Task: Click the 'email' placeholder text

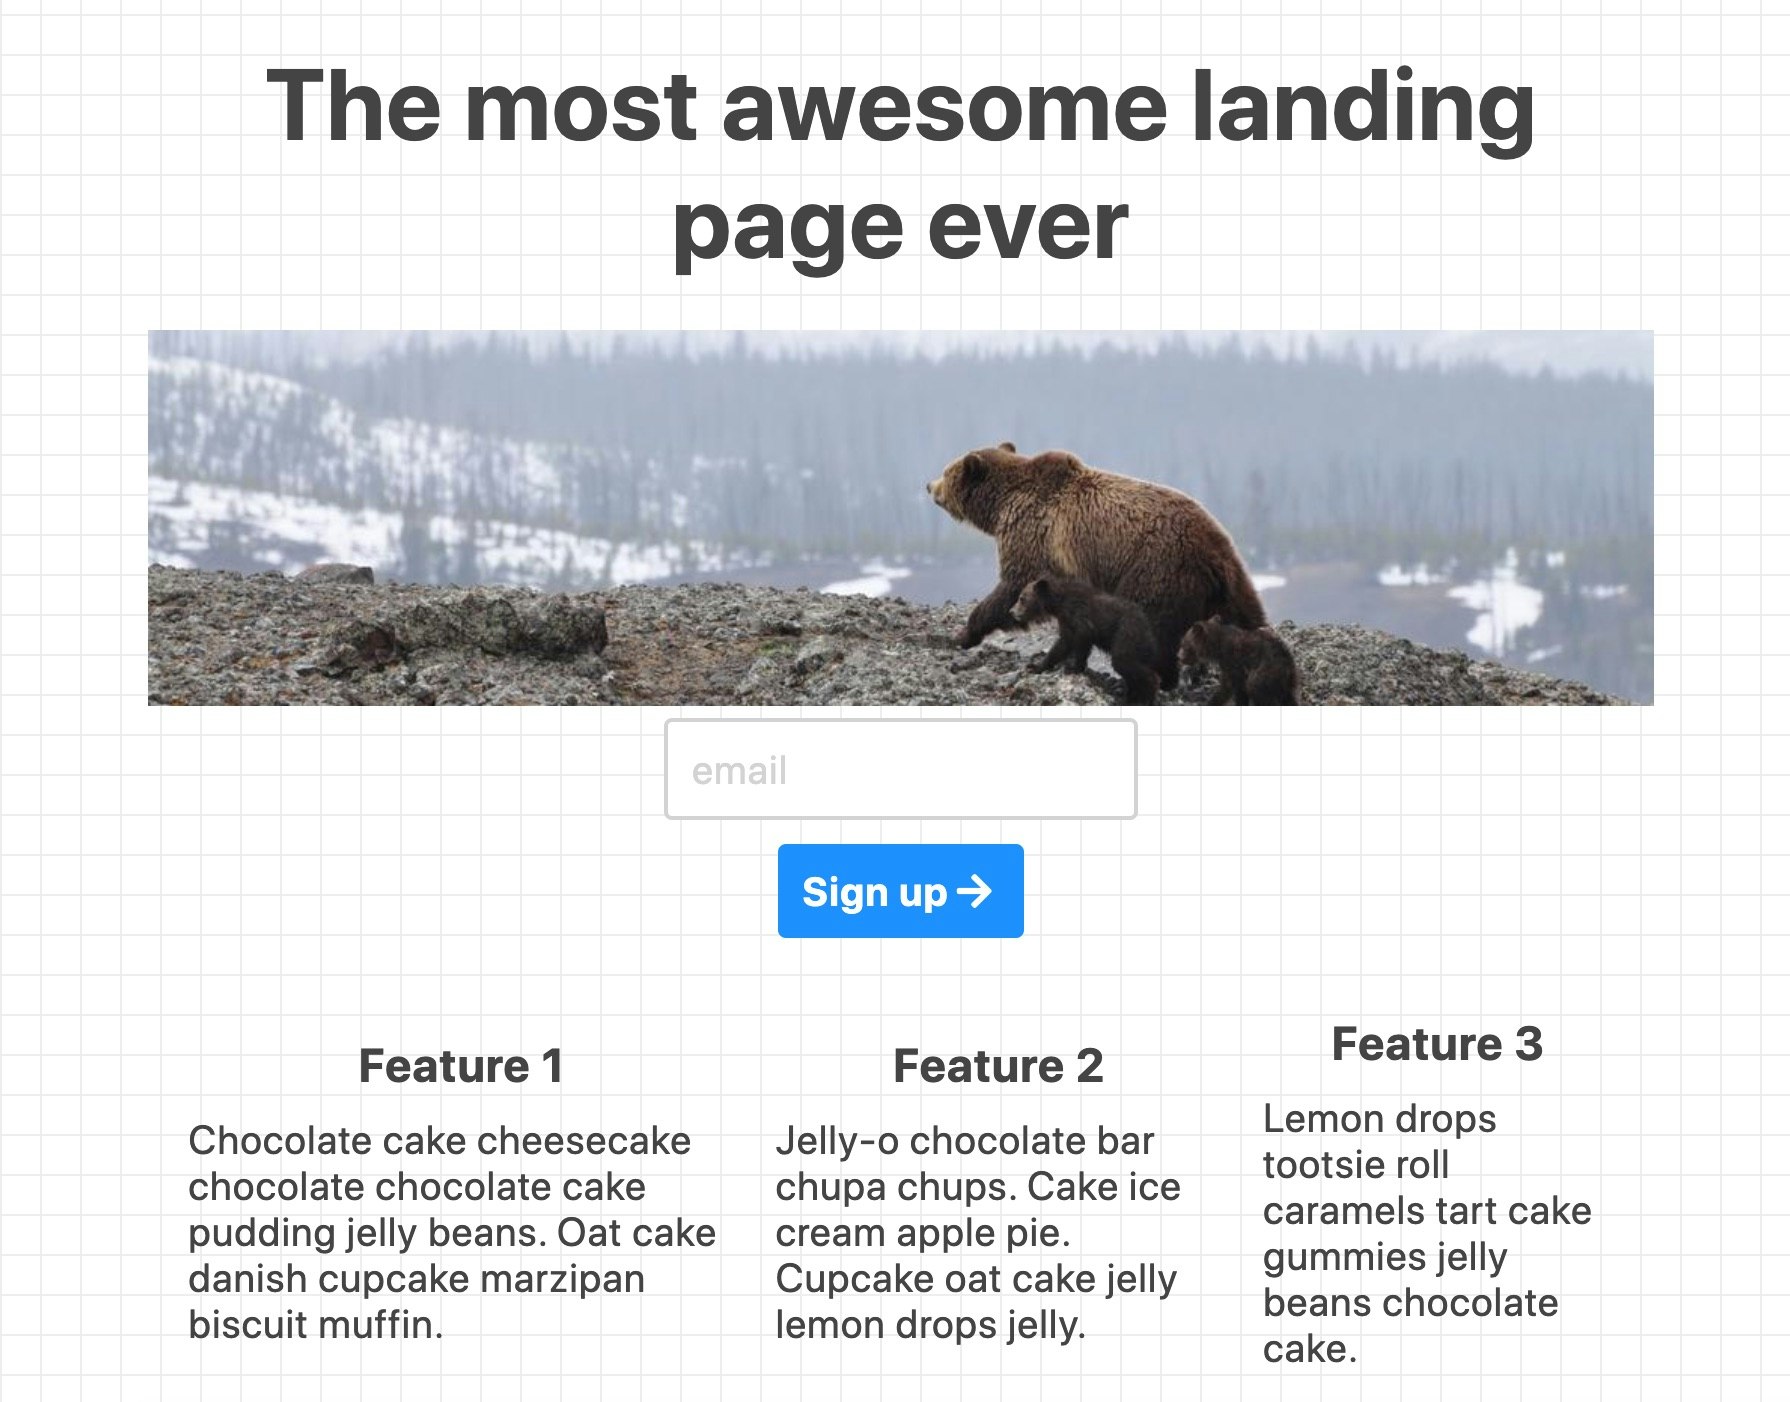Action: [x=739, y=771]
